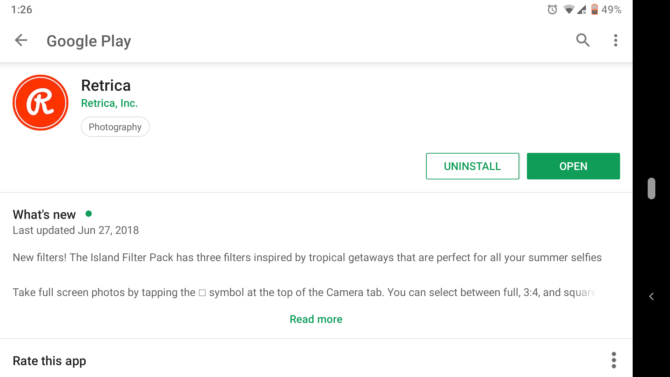Open the top-right overflow menu
This screenshot has height=377, width=670.
(615, 40)
